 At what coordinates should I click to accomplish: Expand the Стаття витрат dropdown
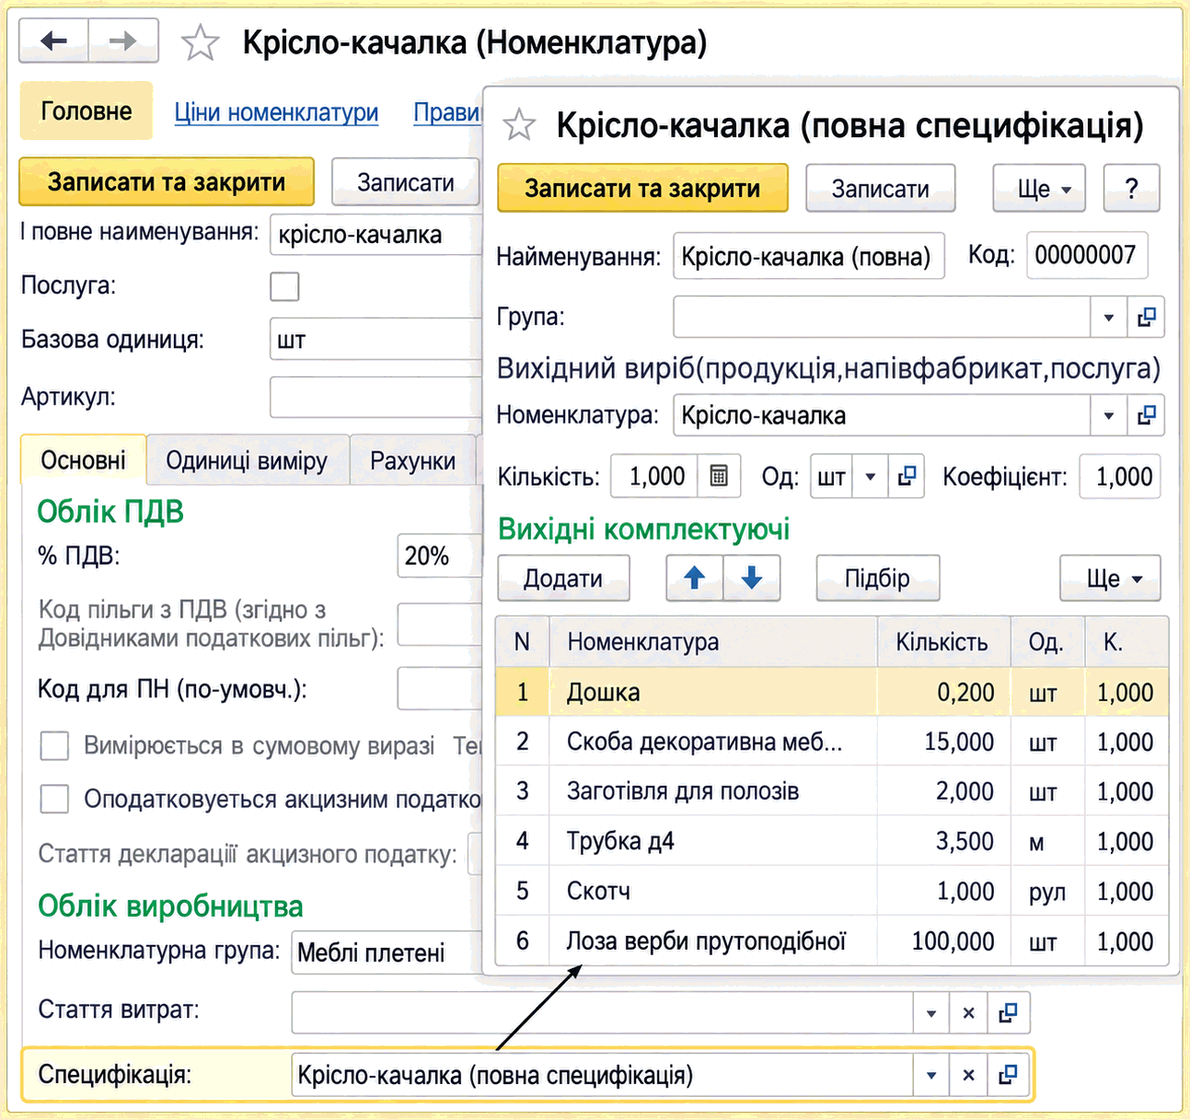click(x=931, y=1012)
